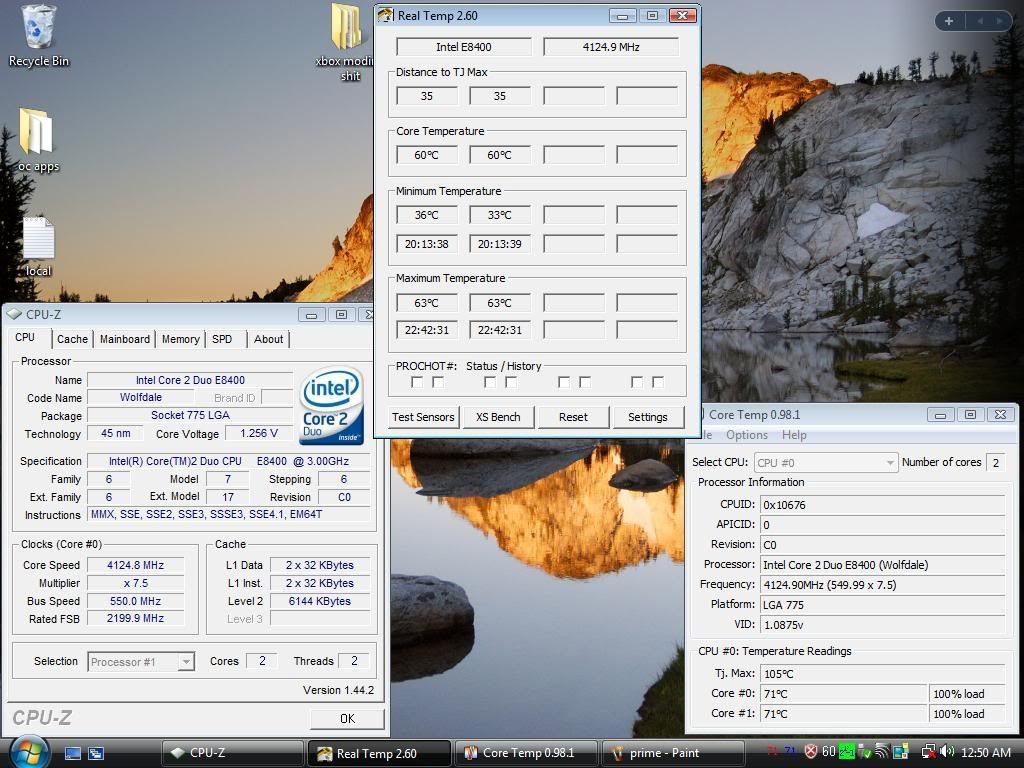Click the Intel E8400 field in Real Temp

coord(464,47)
